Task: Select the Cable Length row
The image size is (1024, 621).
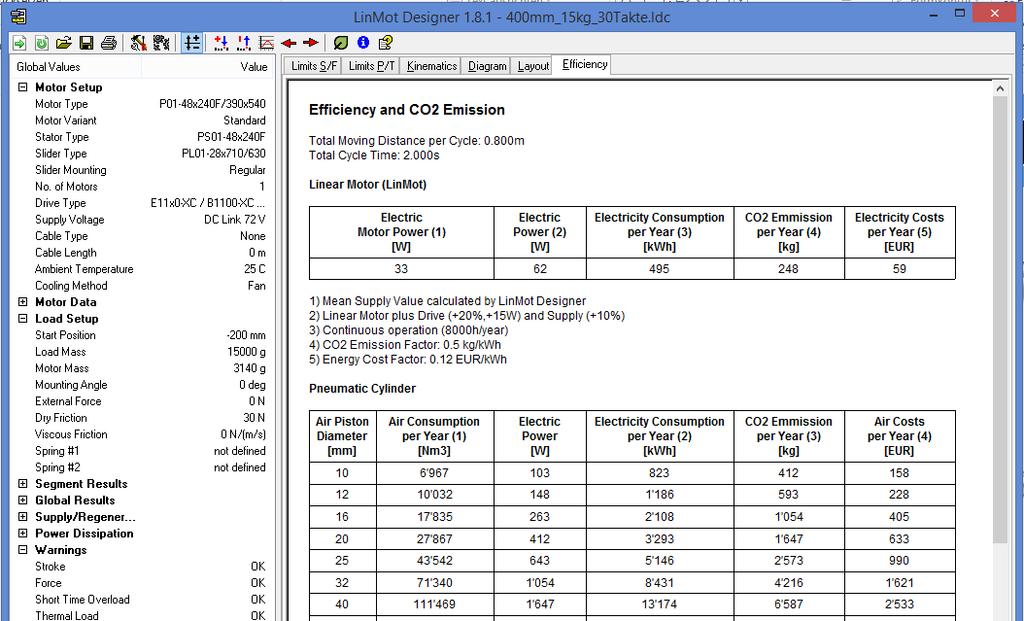Action: [142, 253]
